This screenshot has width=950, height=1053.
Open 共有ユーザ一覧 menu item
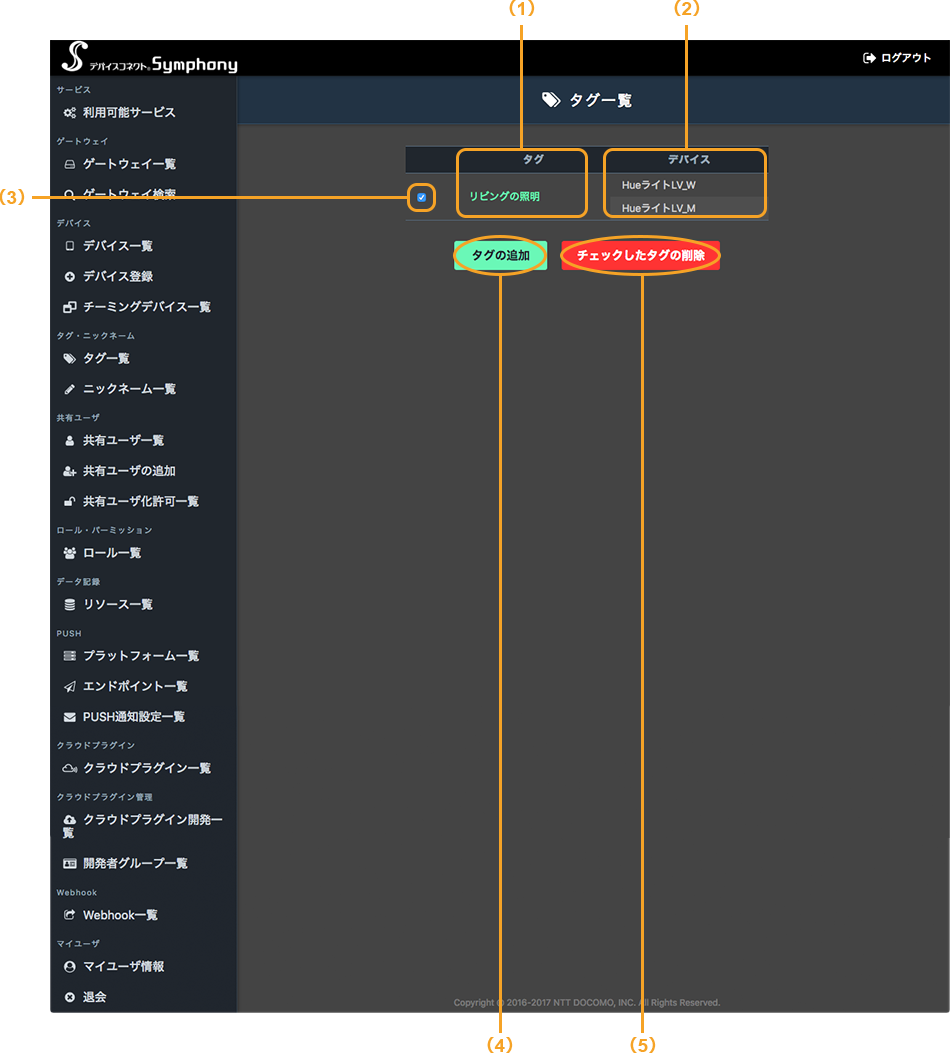pos(123,441)
